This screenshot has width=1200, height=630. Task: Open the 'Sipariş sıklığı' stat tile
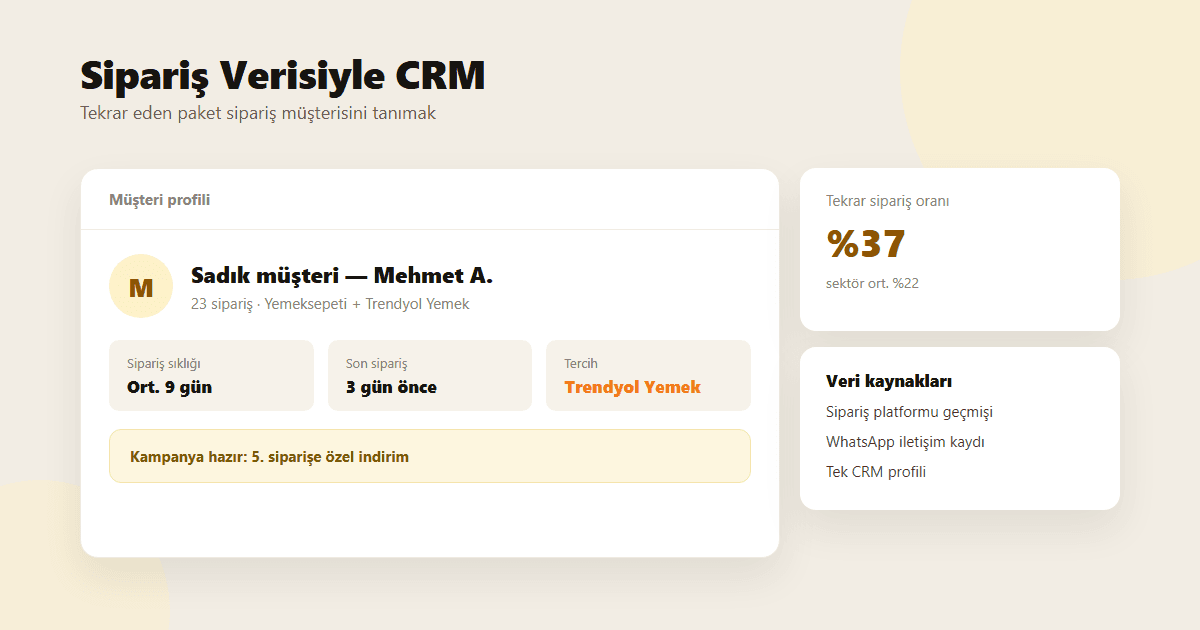coord(211,375)
